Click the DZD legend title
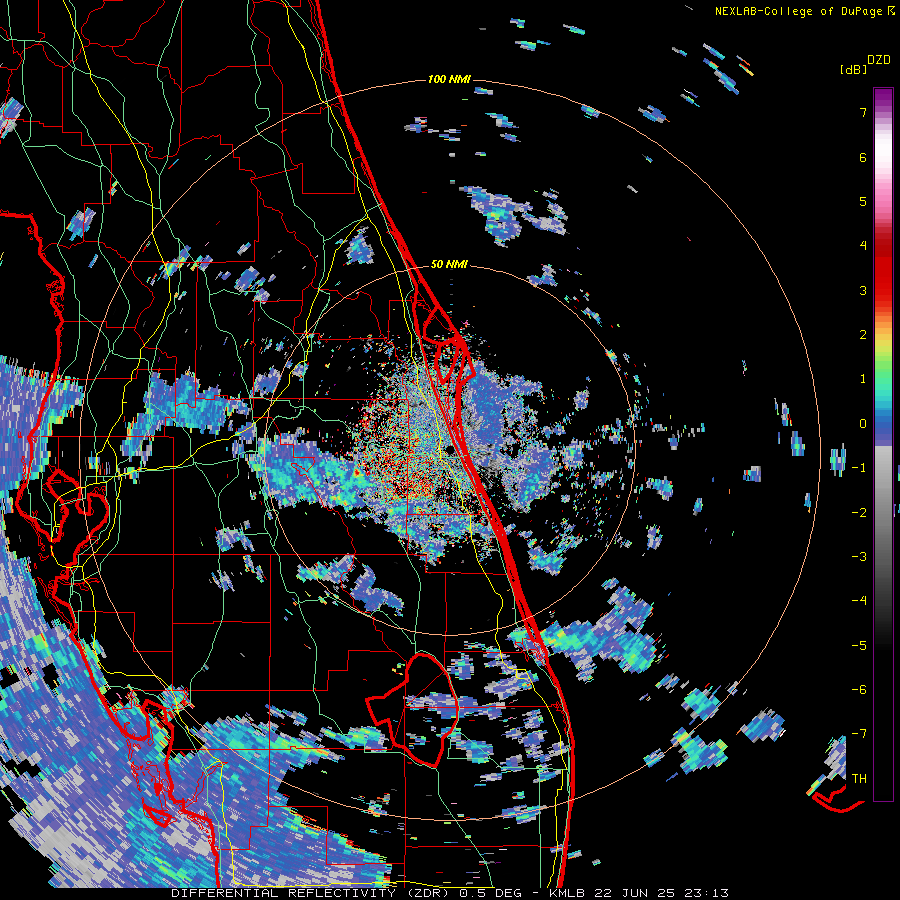The width and height of the screenshot is (900, 900). tap(879, 60)
